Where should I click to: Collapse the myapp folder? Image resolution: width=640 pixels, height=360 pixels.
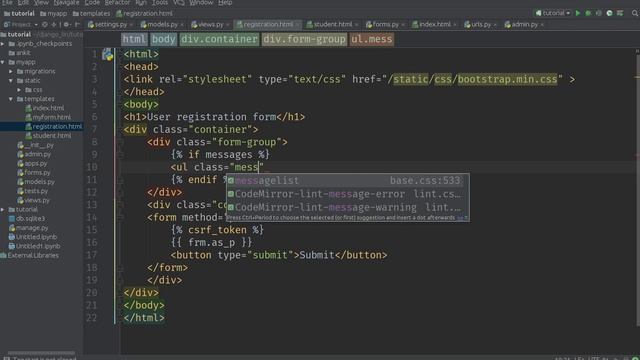coord(3,62)
